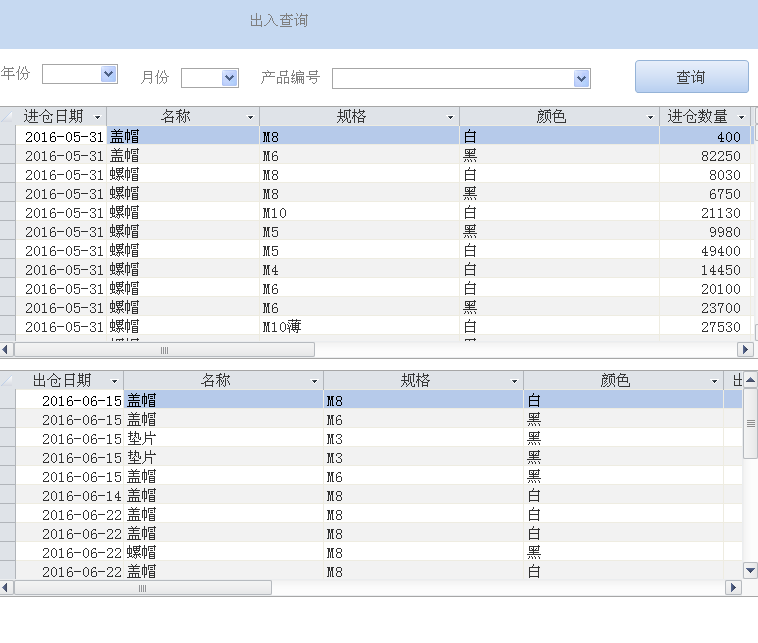Click the upper table select-all corner
Image resolution: width=758 pixels, height=643 pixels.
point(8,117)
